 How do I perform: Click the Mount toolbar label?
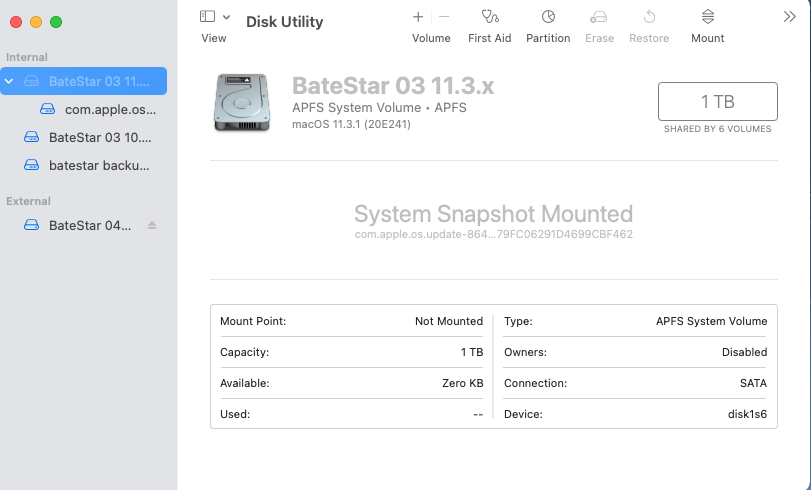pos(708,38)
